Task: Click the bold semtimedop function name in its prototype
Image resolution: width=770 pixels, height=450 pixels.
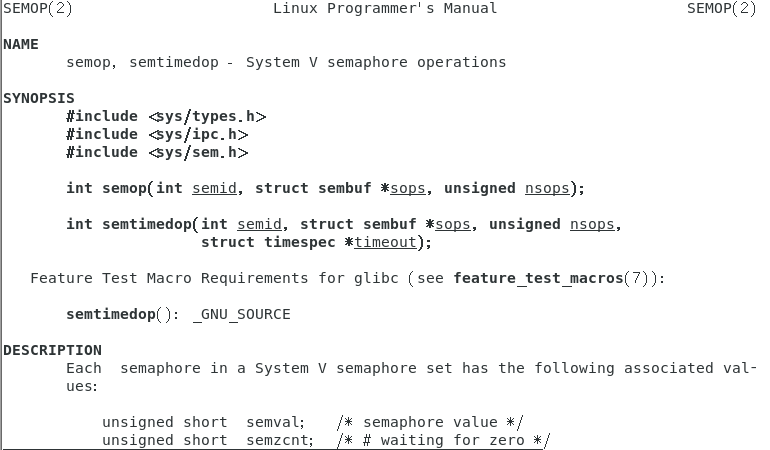Action: pyautogui.click(x=147, y=224)
